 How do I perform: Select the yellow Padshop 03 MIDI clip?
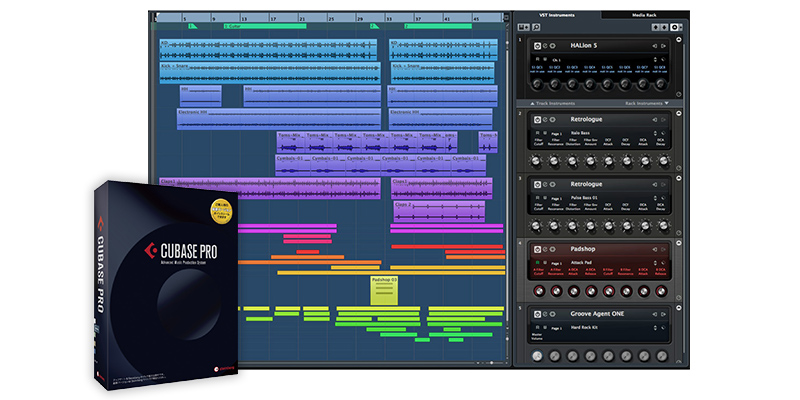384,291
